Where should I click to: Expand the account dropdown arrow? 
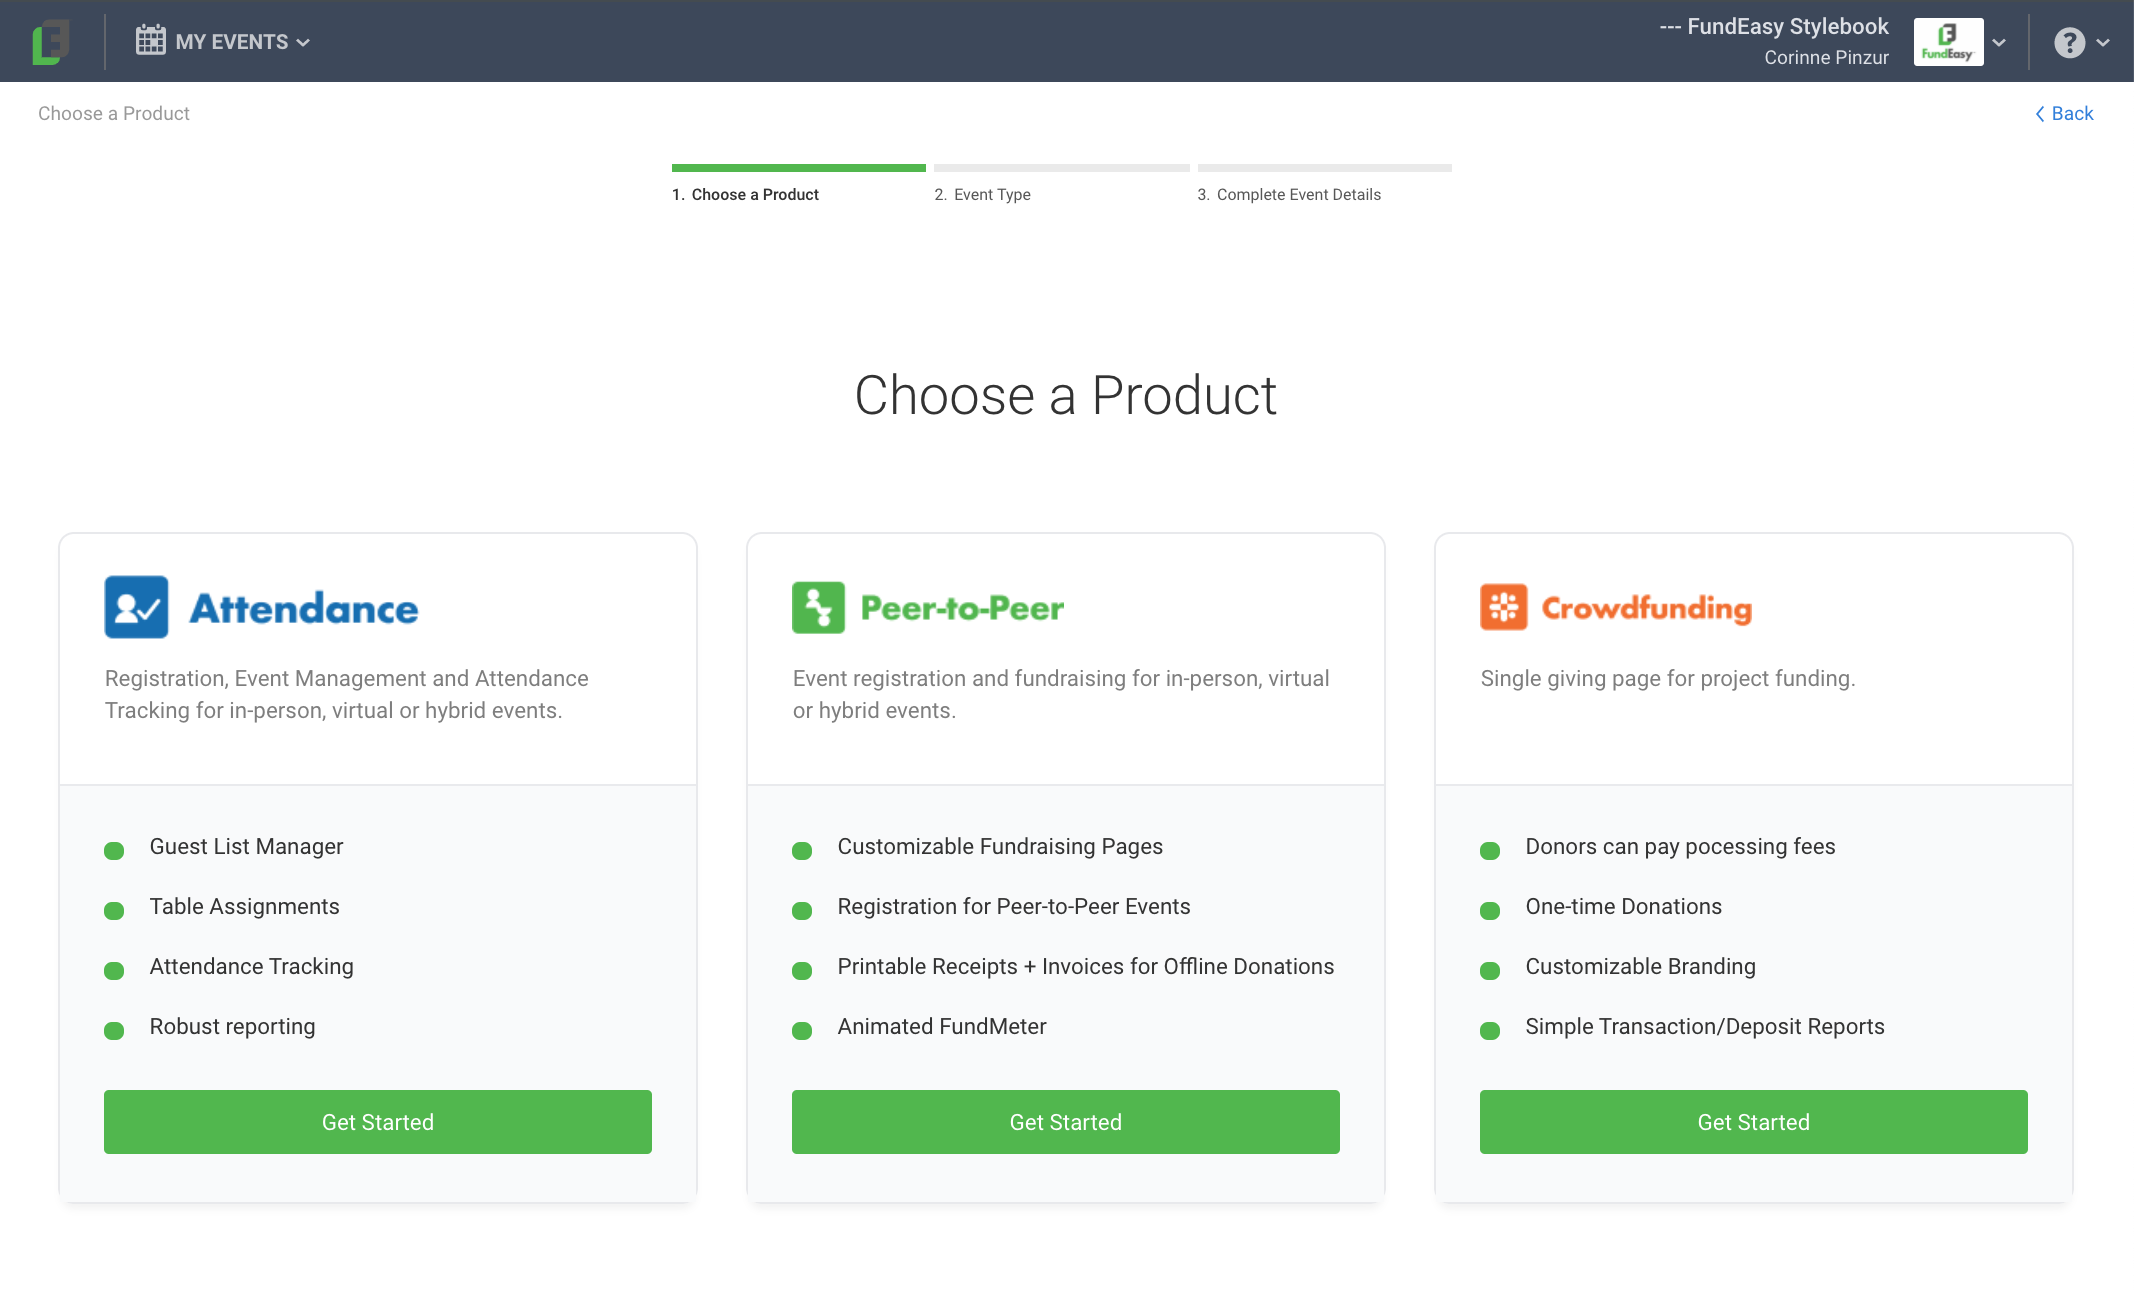click(1999, 43)
